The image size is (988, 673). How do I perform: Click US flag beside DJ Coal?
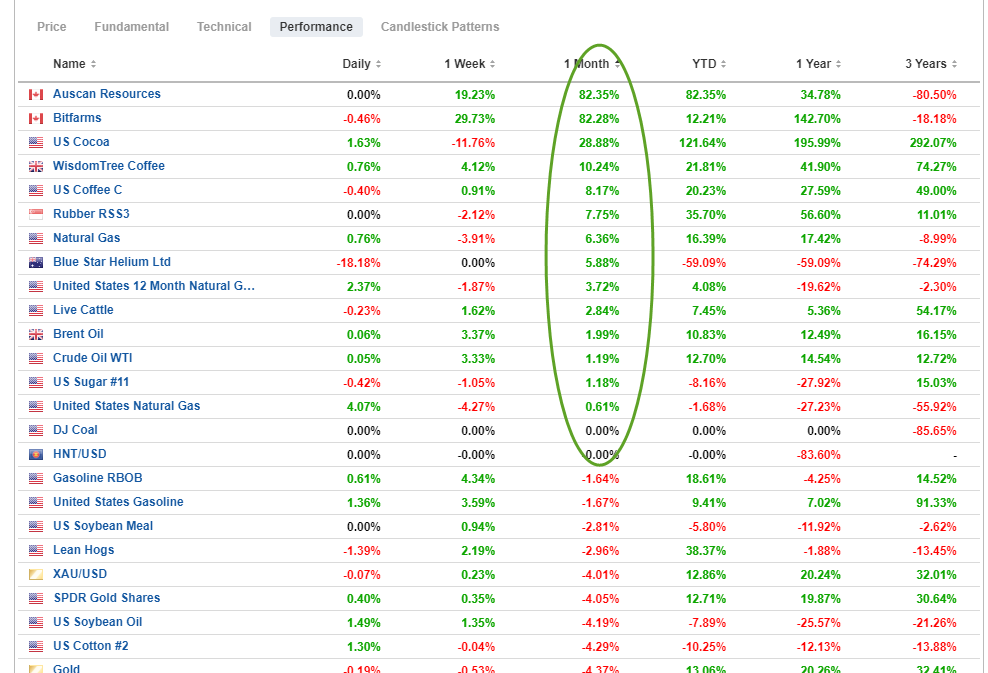point(36,430)
